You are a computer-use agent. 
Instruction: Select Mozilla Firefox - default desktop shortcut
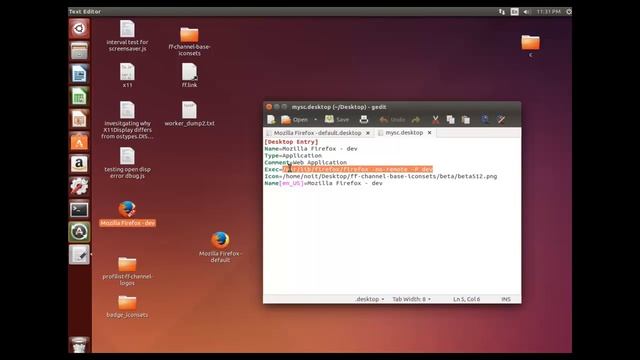[x=220, y=247]
